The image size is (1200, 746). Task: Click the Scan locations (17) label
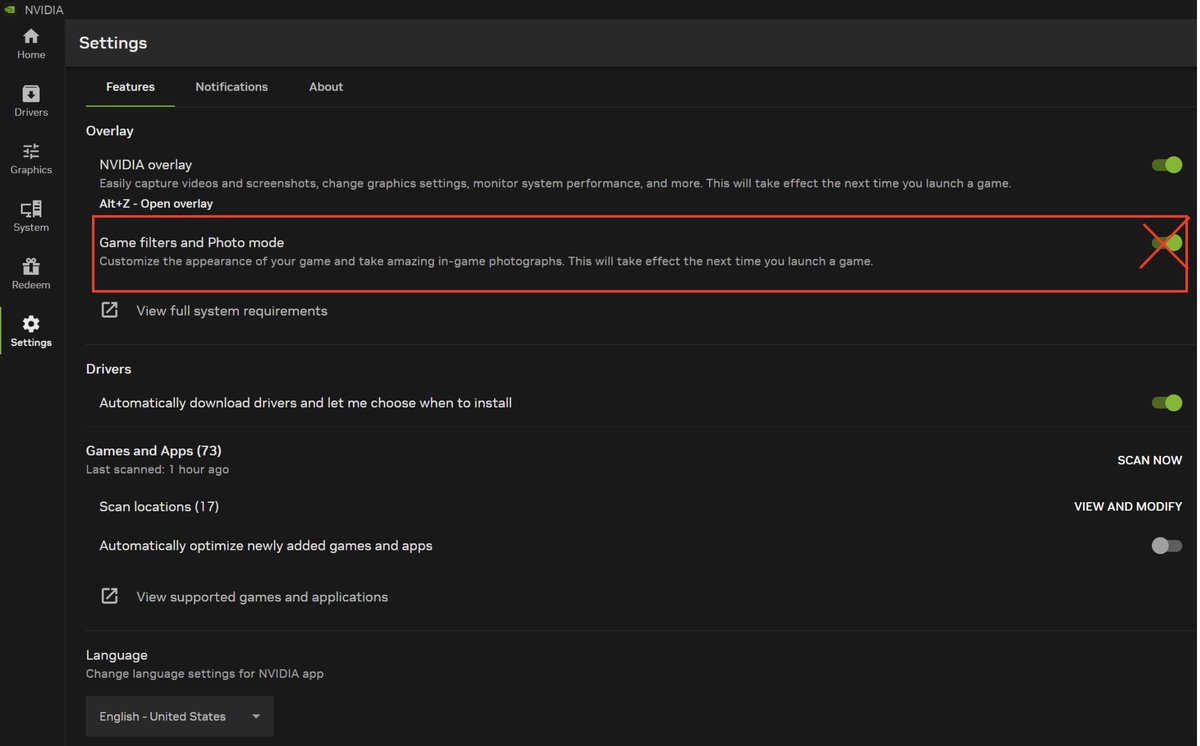pos(159,507)
